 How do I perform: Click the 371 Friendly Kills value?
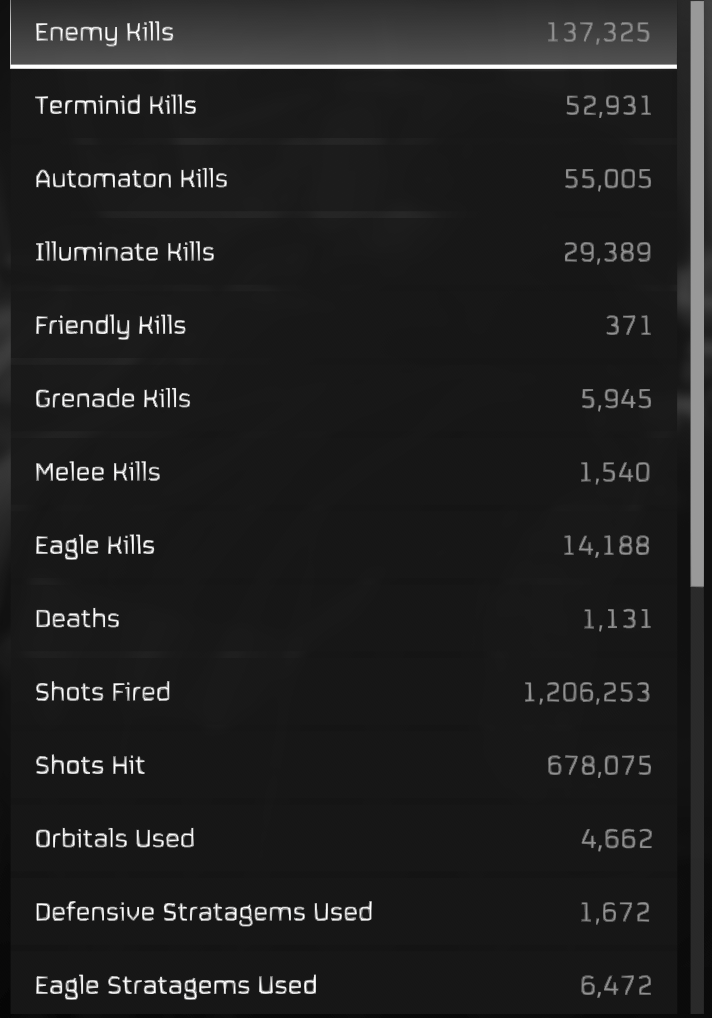tap(628, 325)
